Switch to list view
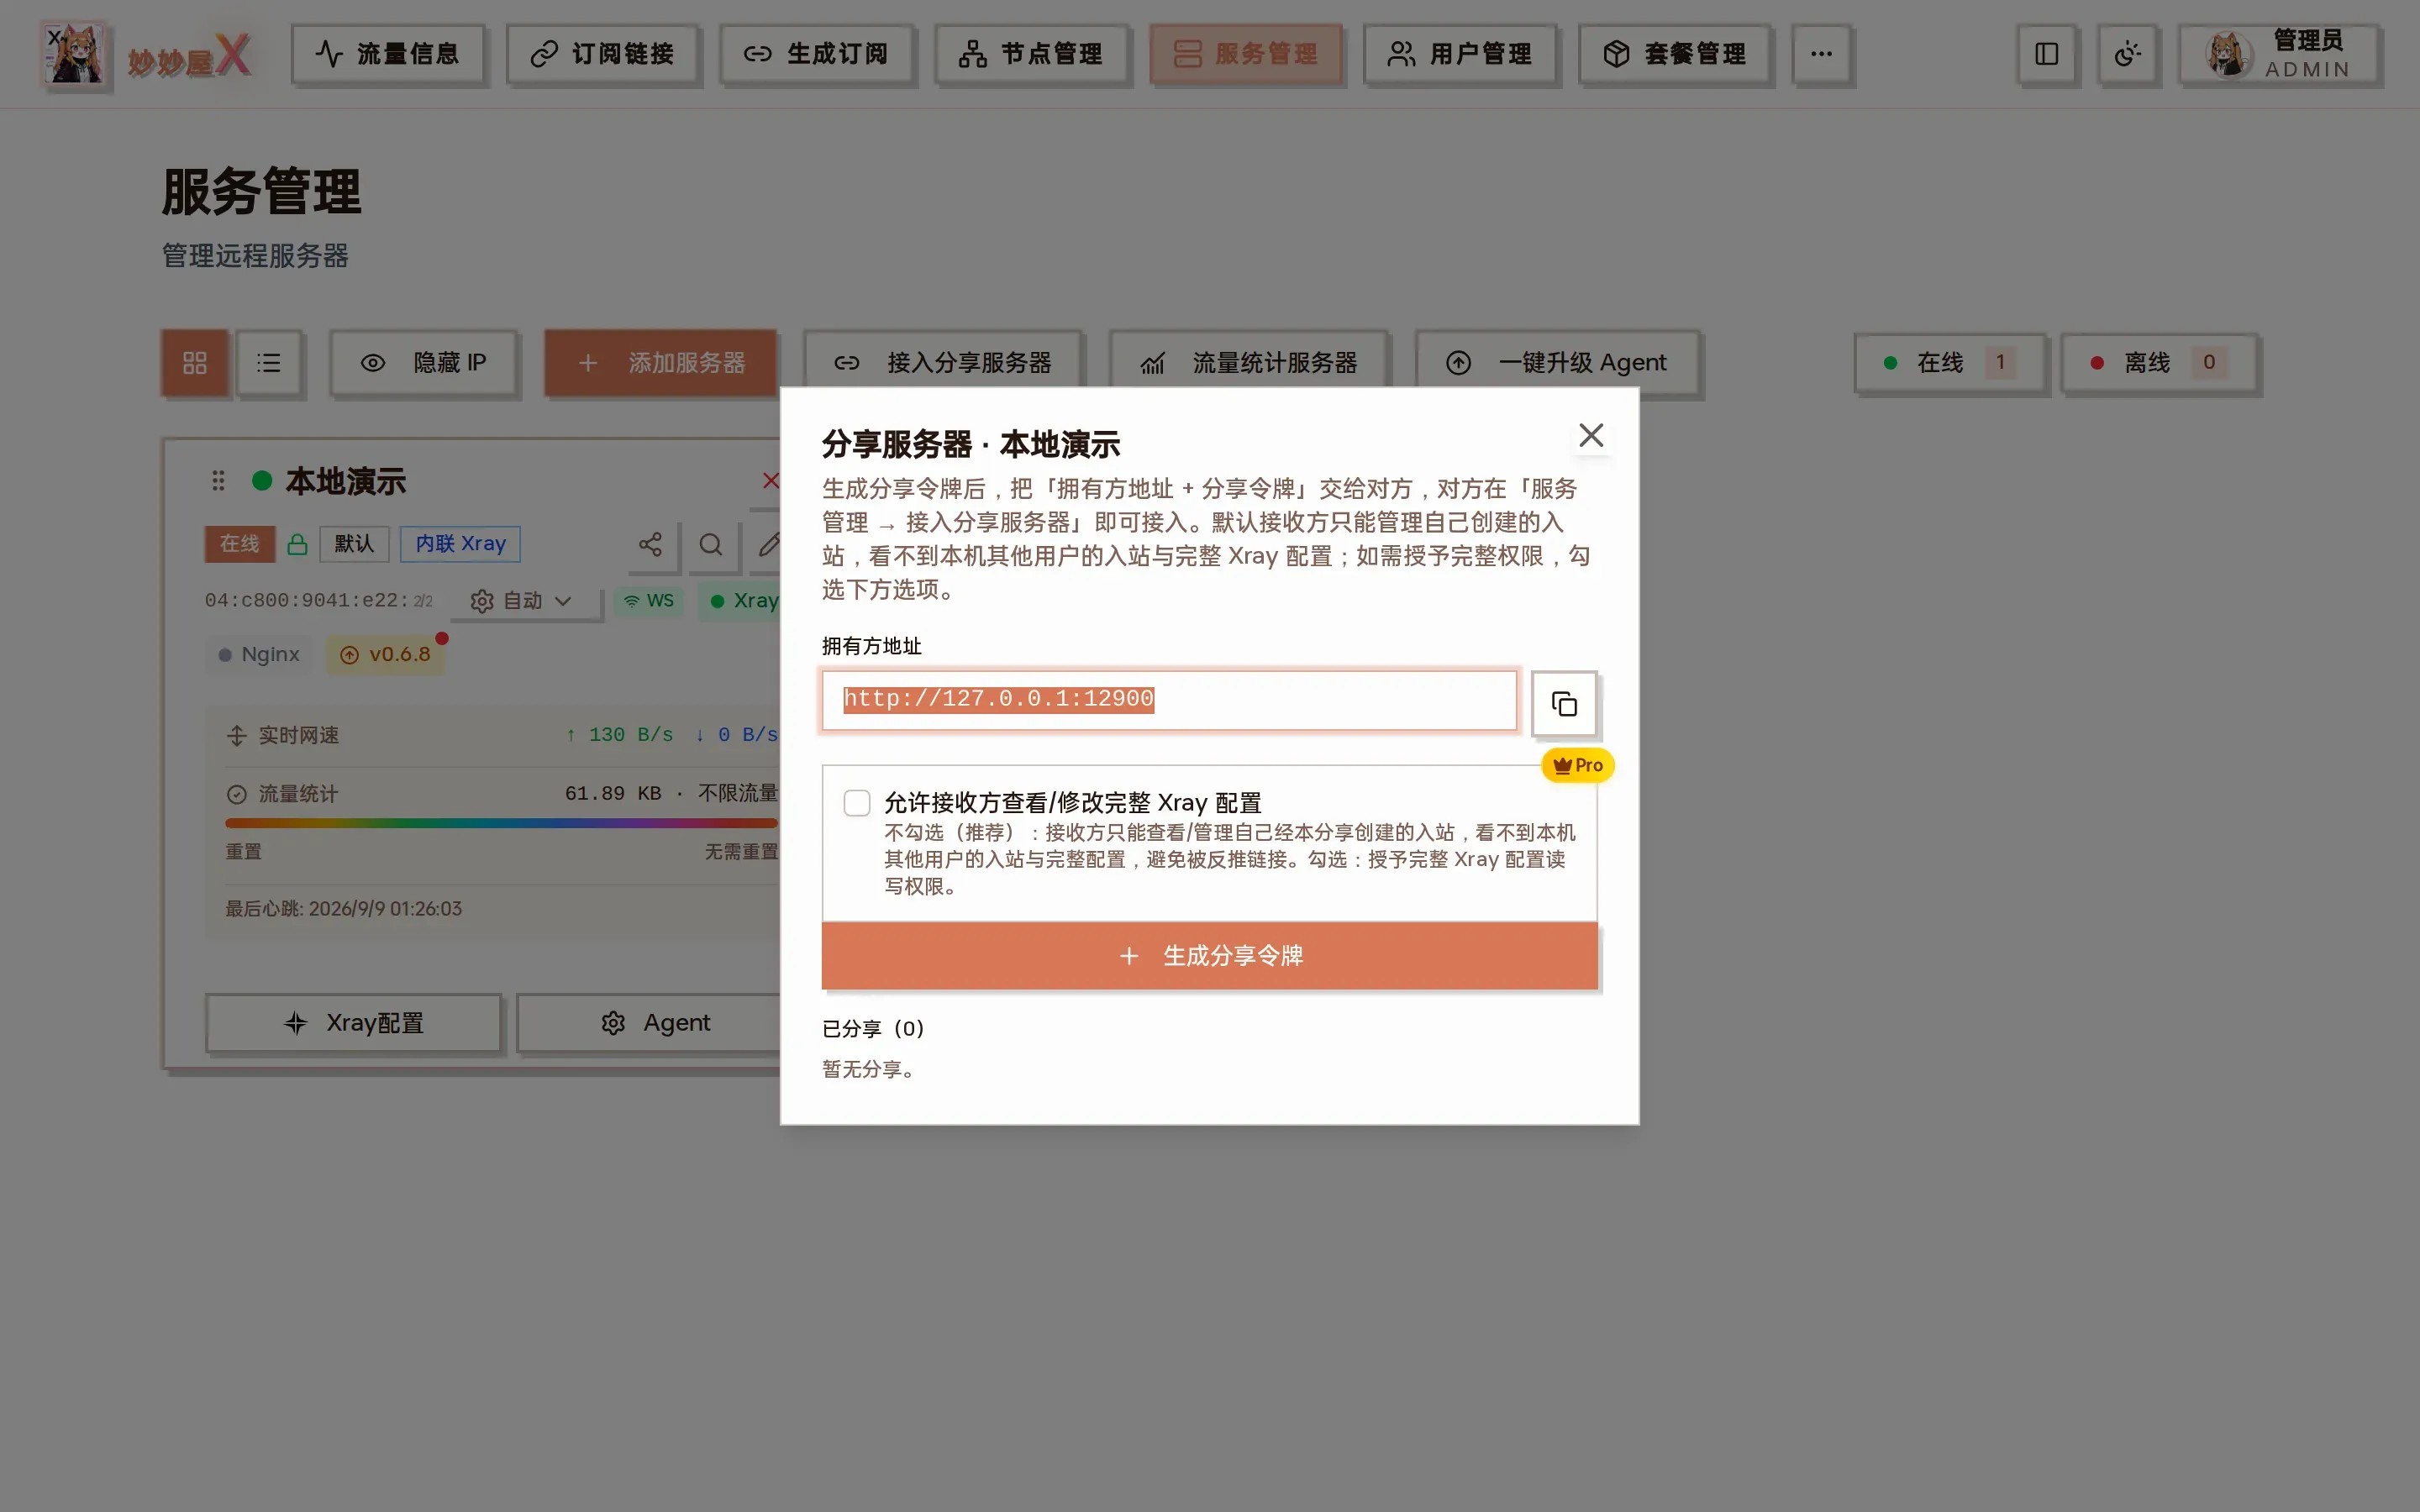The width and height of the screenshot is (2420, 1512). tap(268, 363)
